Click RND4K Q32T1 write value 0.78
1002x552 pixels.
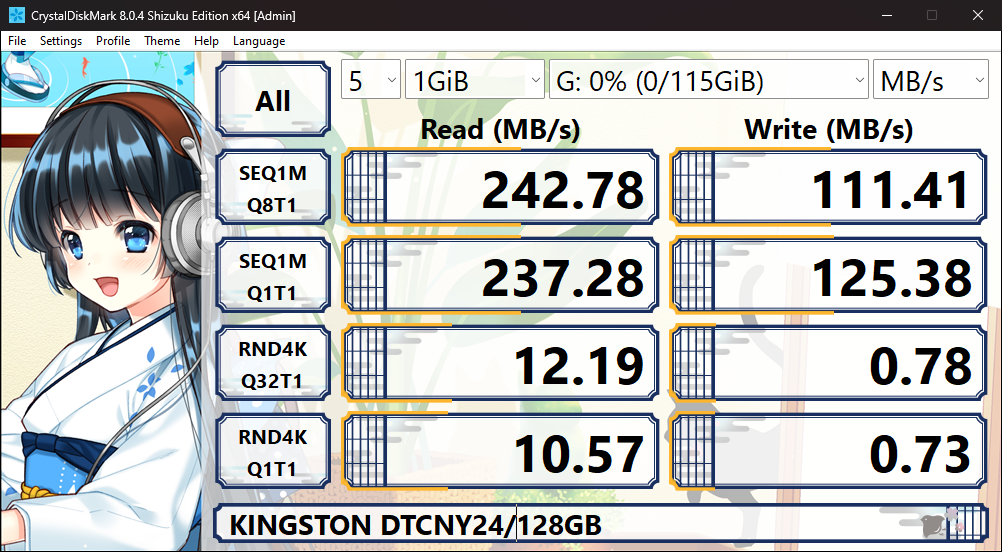(x=829, y=364)
